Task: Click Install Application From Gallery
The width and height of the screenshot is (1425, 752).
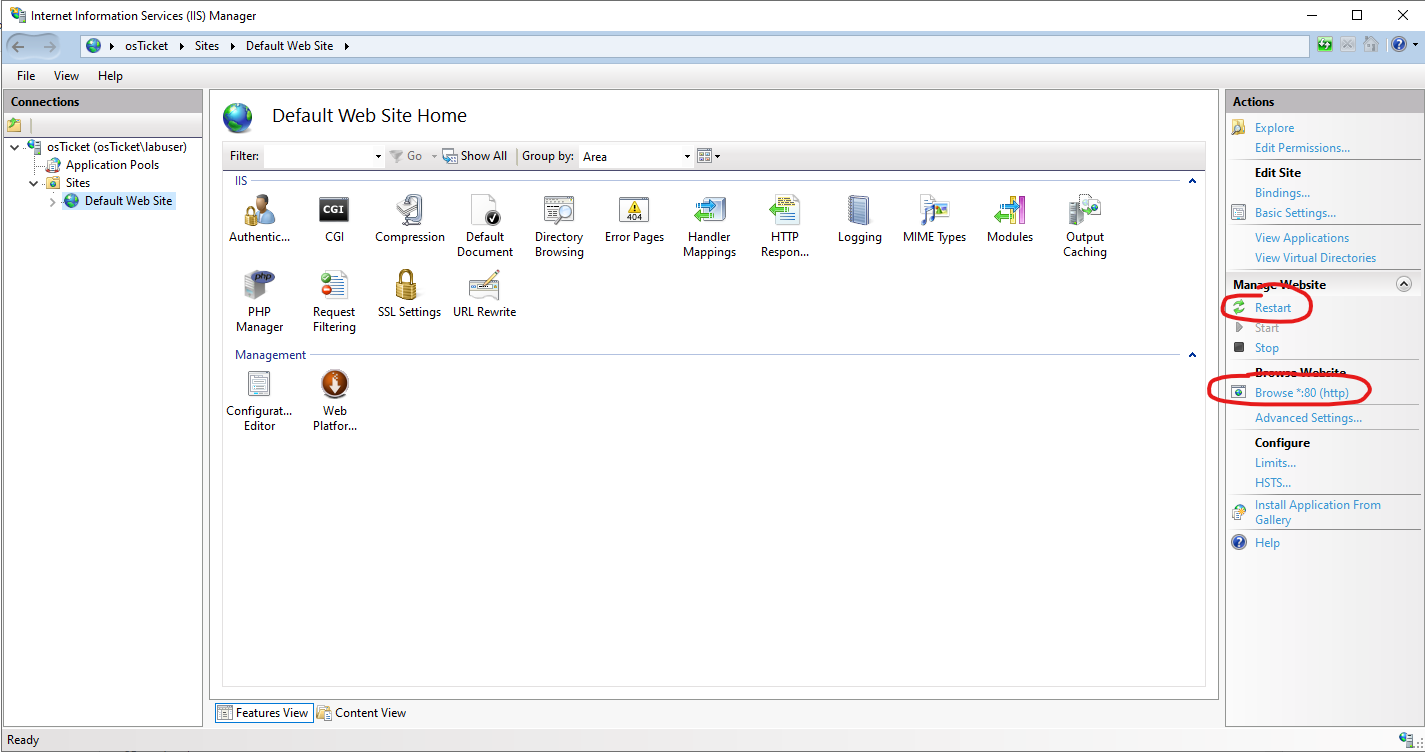Action: [1317, 512]
